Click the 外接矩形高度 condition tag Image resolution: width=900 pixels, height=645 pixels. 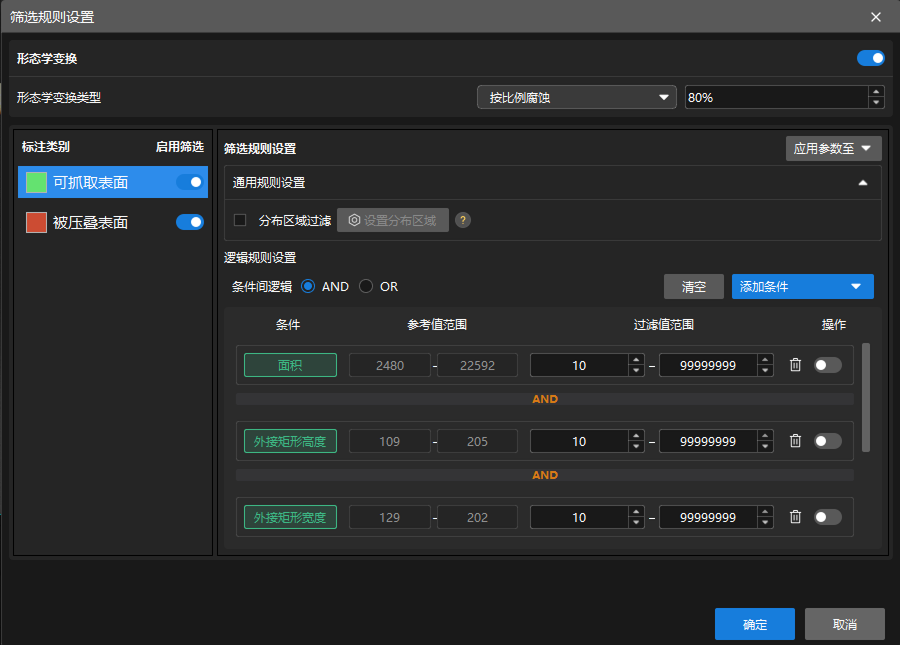point(290,441)
